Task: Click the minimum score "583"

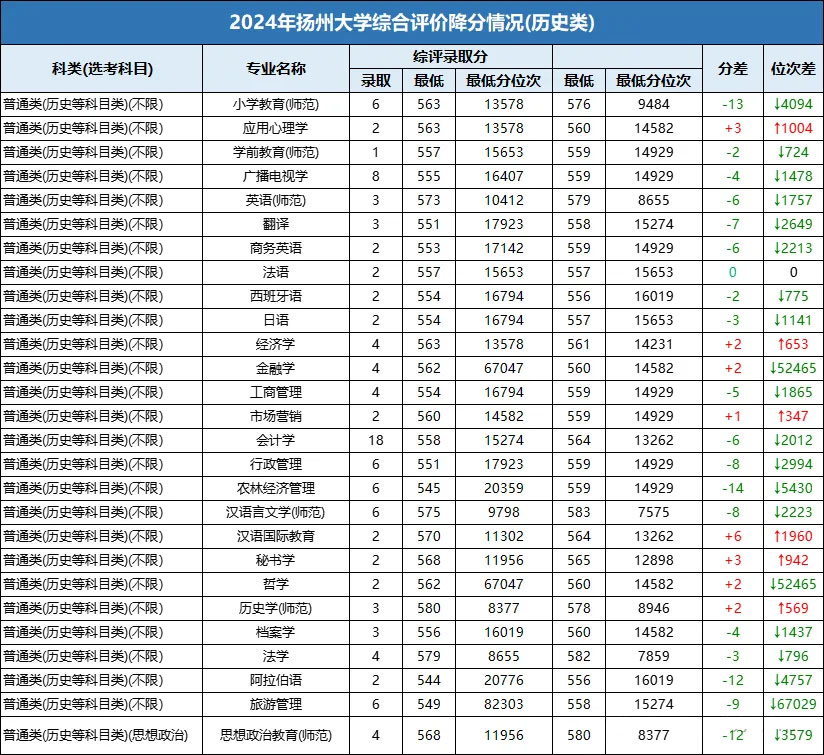Action: tap(579, 512)
